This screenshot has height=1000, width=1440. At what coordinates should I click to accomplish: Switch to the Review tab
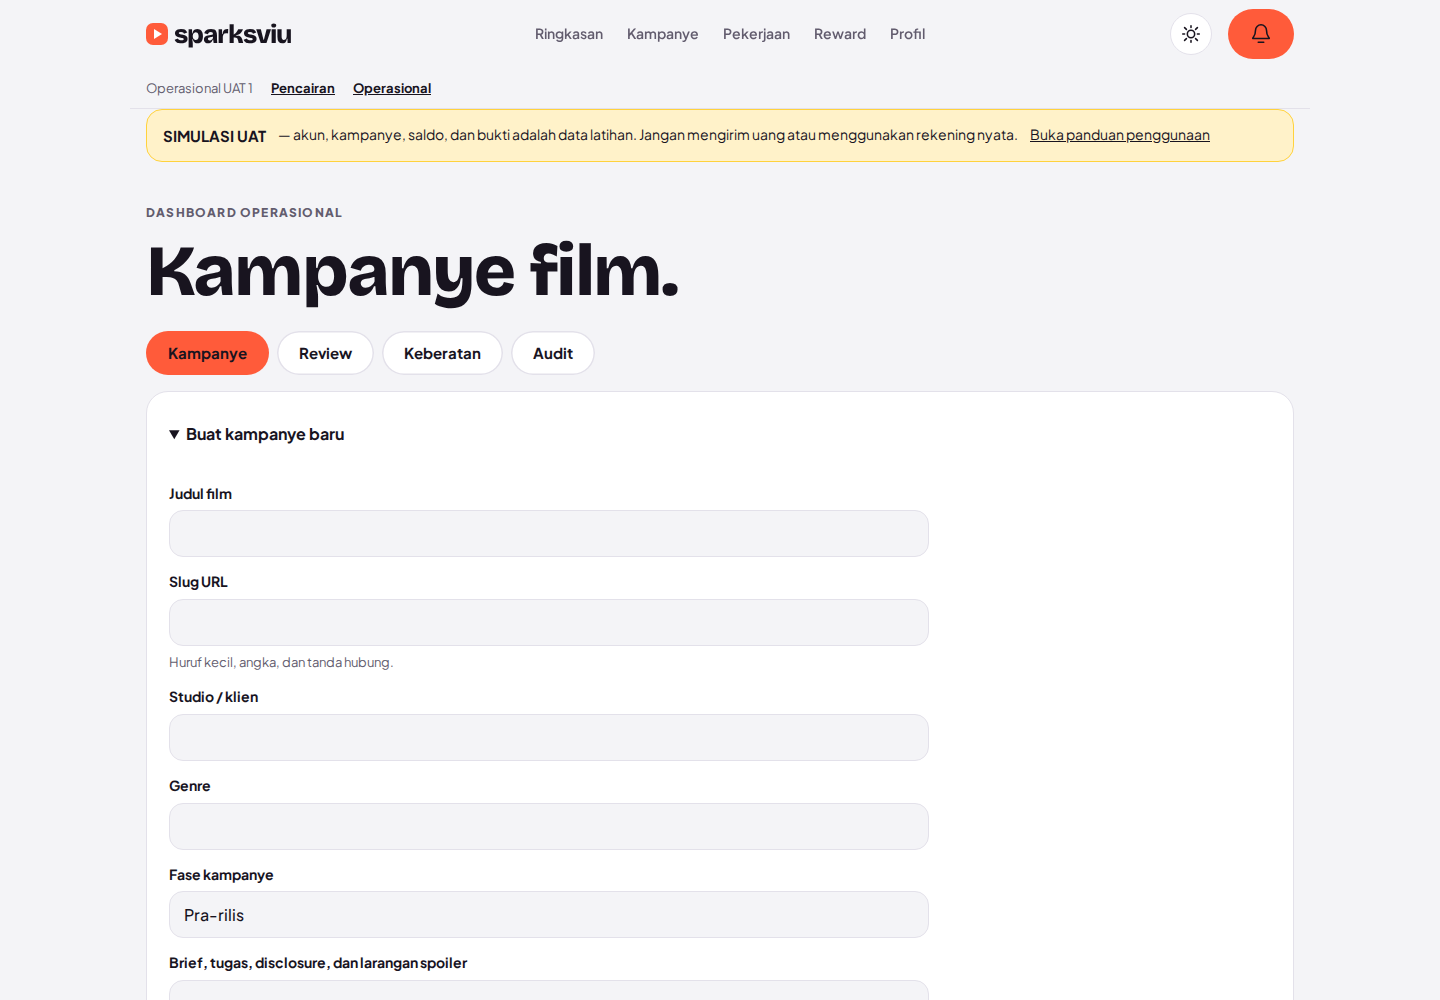click(325, 353)
